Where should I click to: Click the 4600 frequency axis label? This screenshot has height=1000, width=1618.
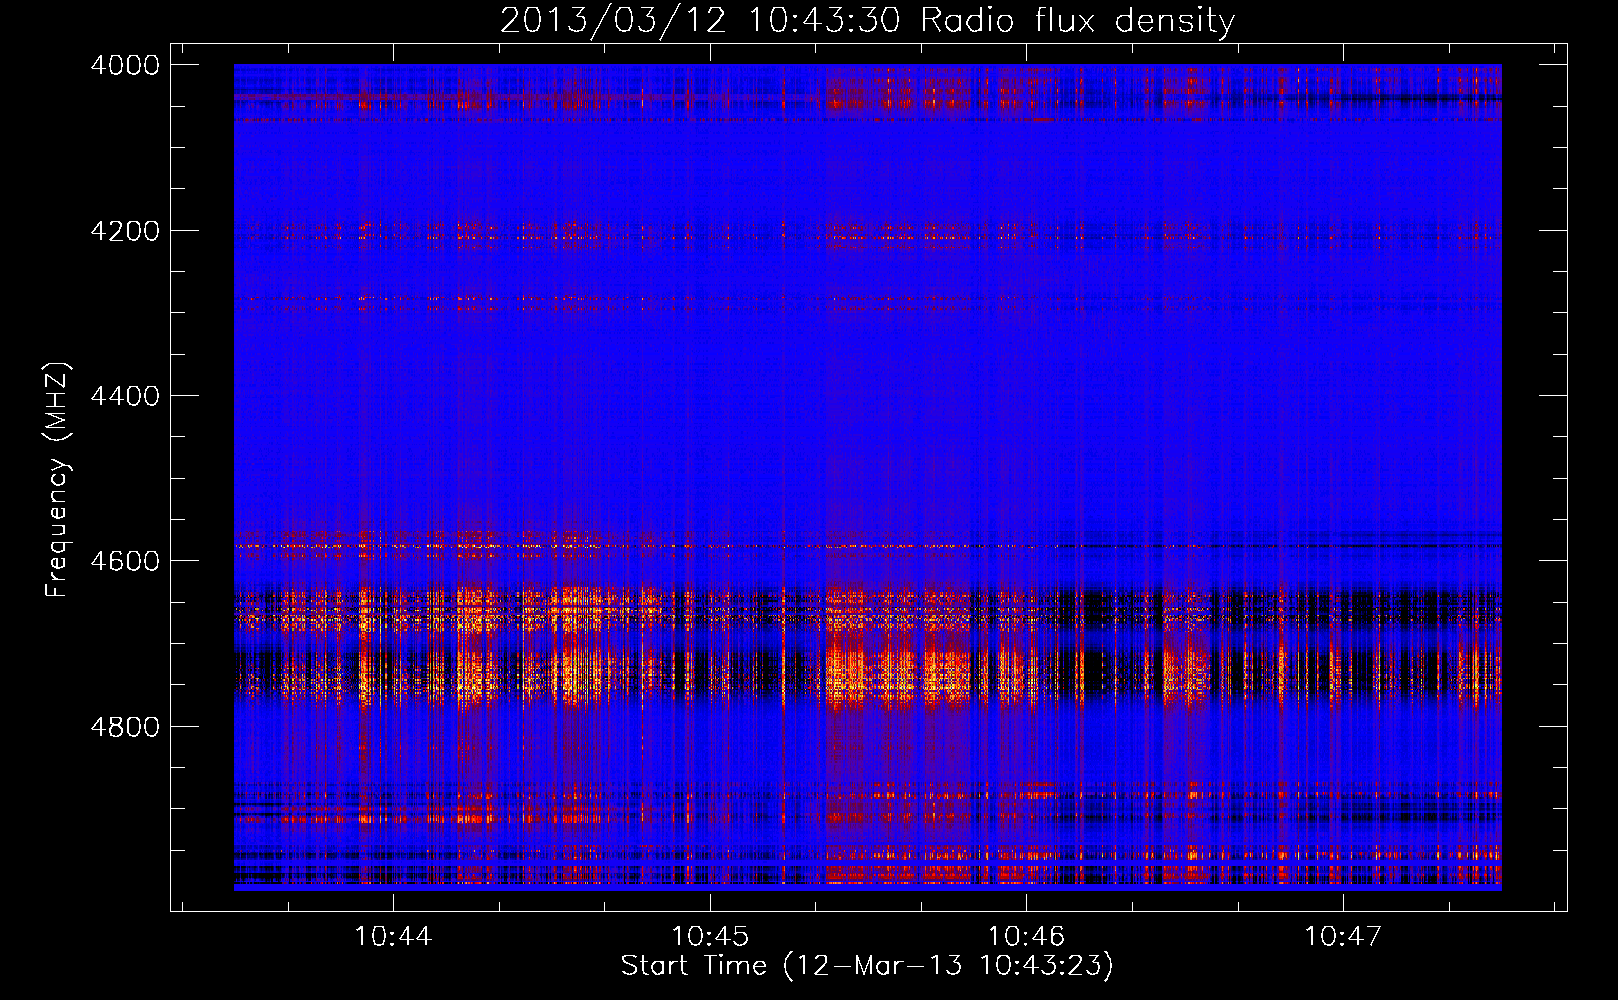point(125,561)
